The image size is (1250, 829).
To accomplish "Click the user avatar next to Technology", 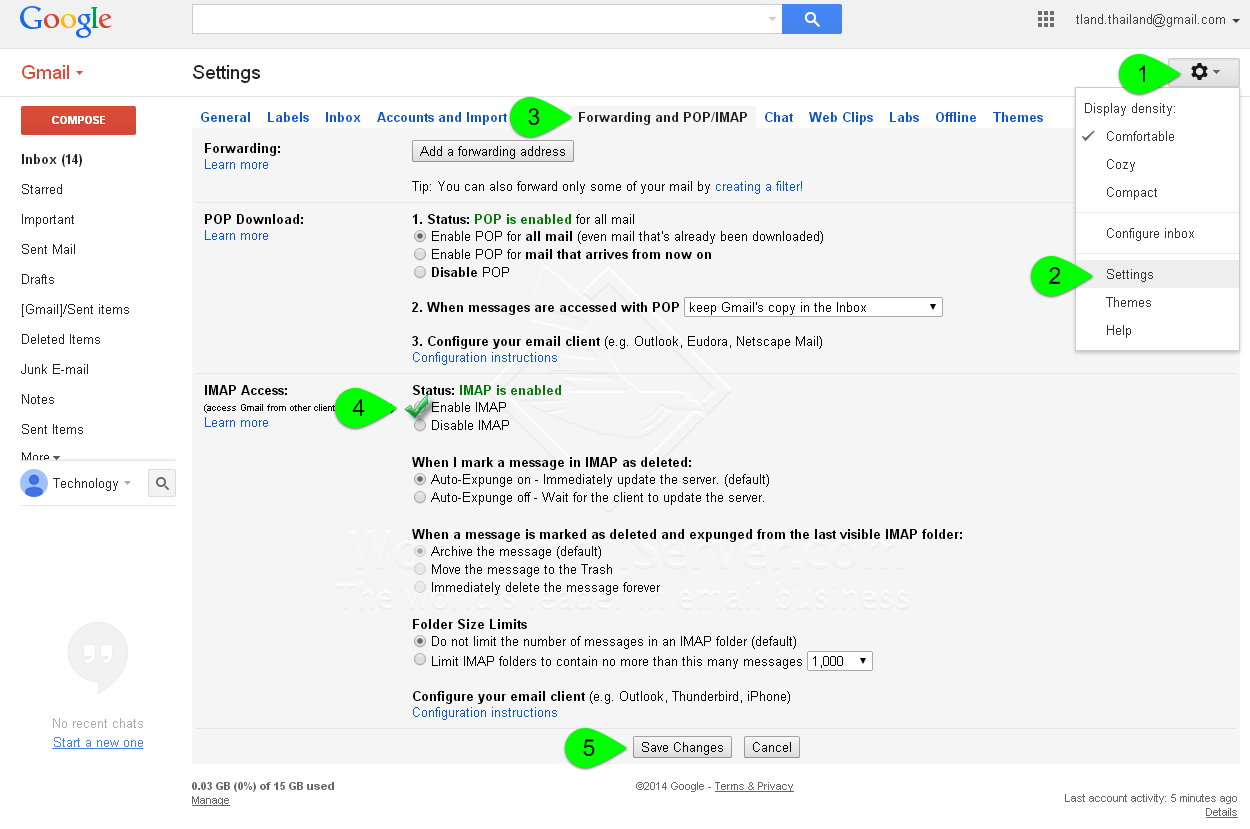I will (x=33, y=483).
